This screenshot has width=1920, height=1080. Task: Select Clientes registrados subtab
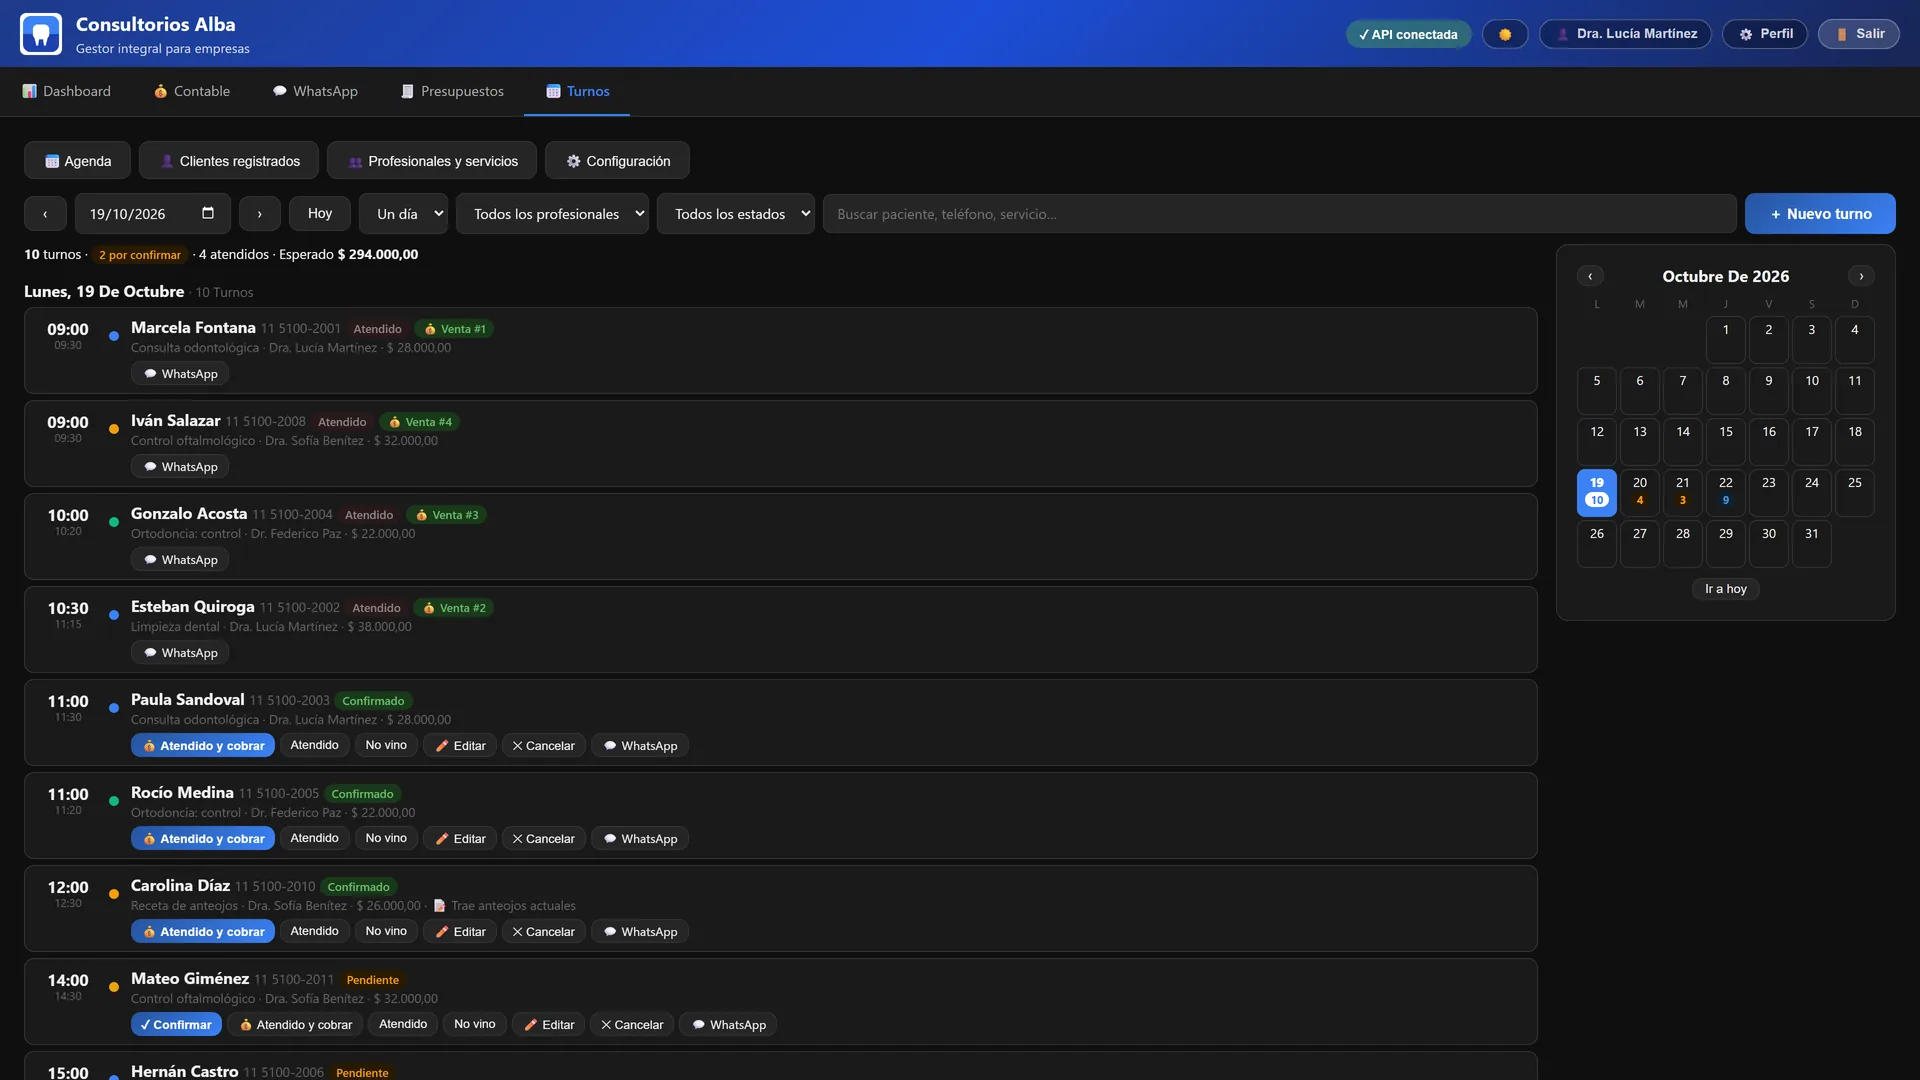tap(229, 161)
